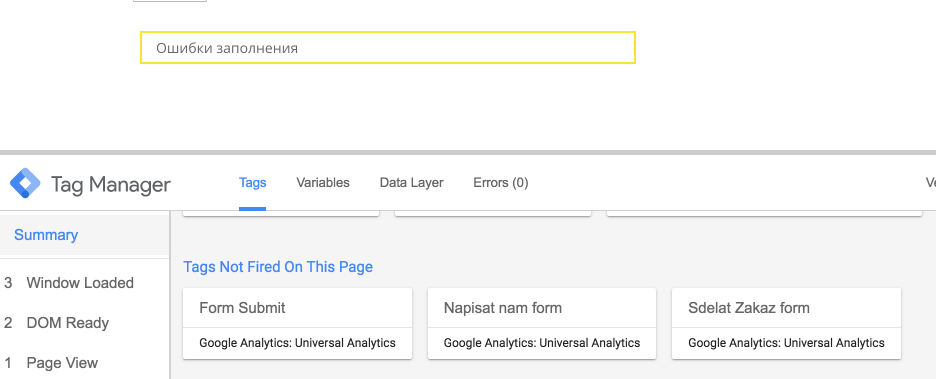The width and height of the screenshot is (936, 379).
Task: Switch to the Tags tab
Action: pos(253,183)
